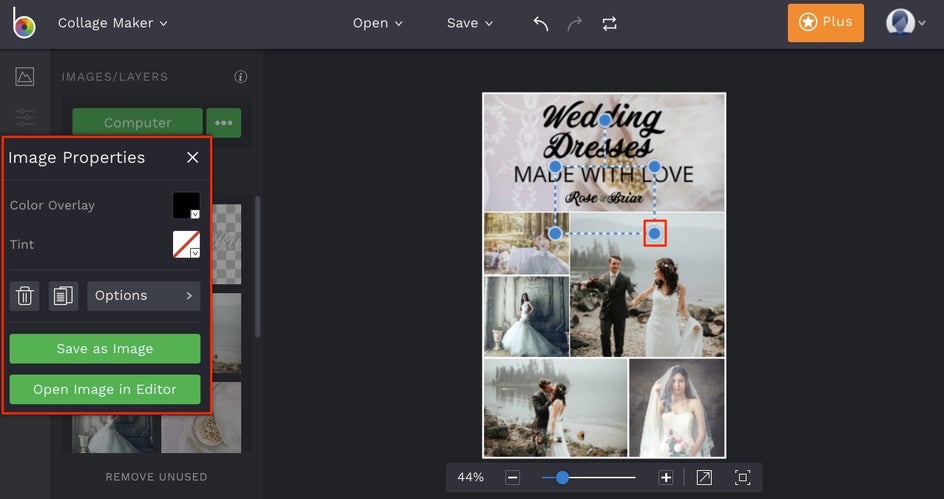The image size is (944, 499).
Task: Click the kissing couple by lake photo
Action: point(555,408)
